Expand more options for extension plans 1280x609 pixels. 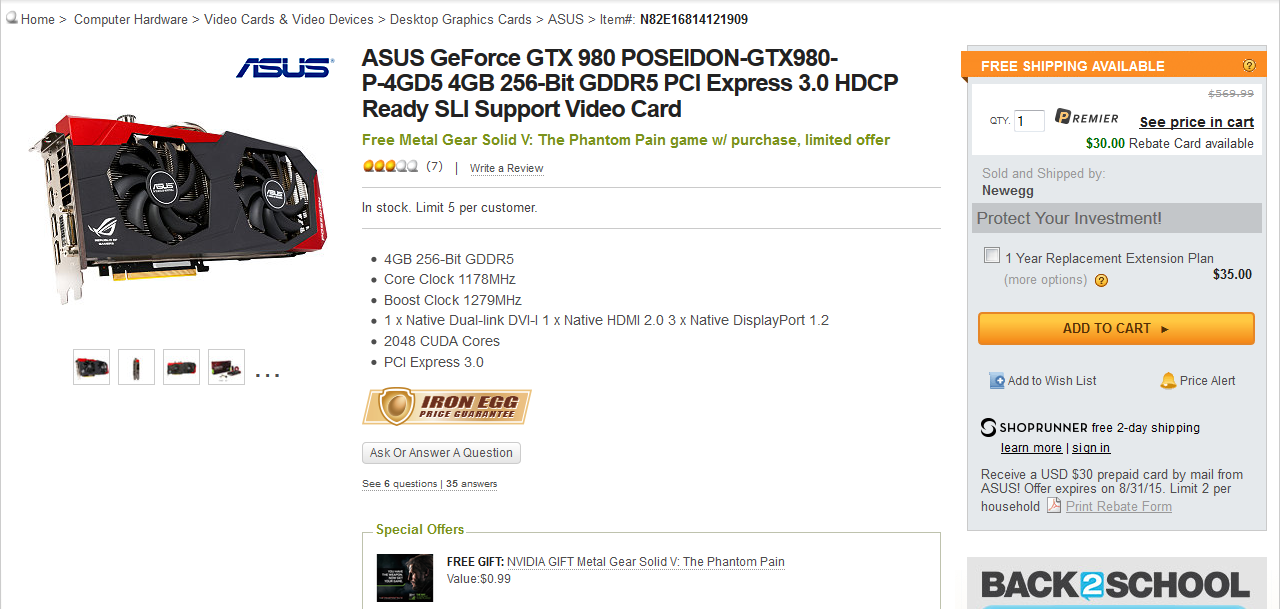point(1045,280)
